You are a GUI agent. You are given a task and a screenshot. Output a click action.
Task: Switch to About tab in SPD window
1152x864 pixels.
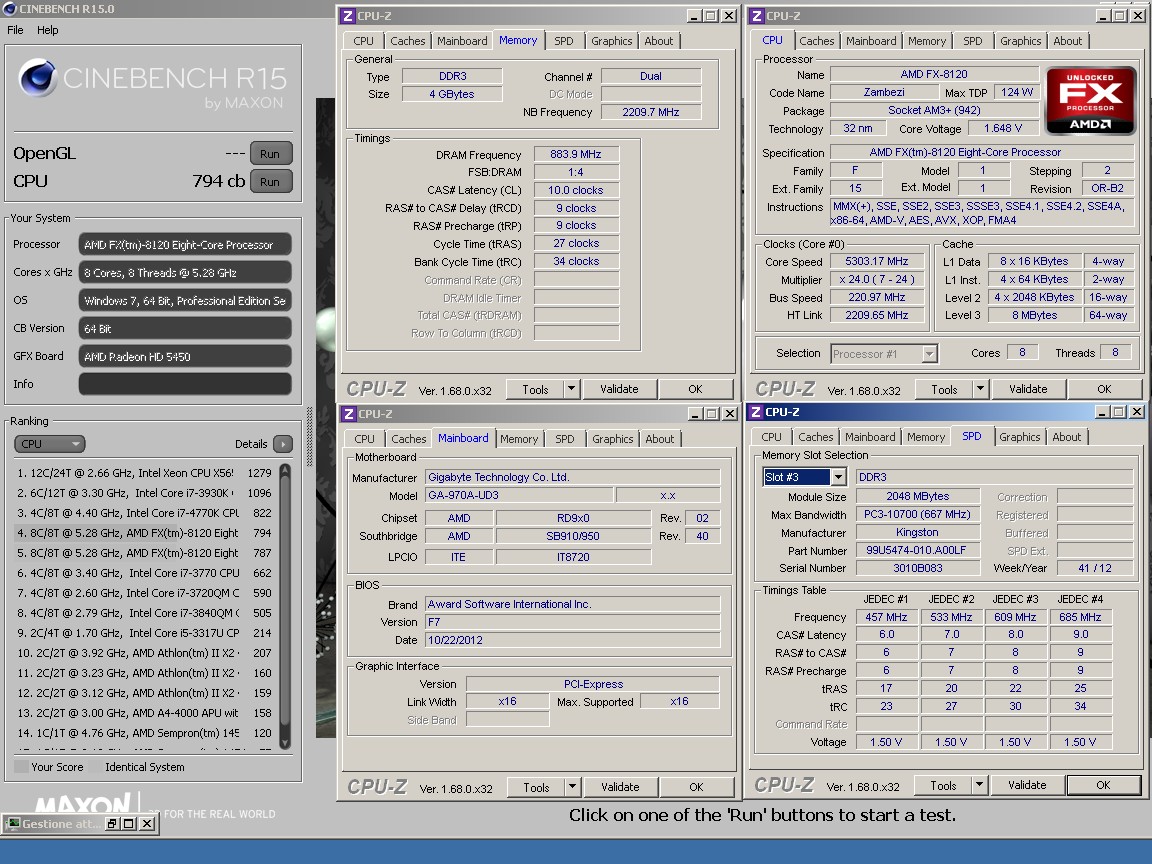click(1066, 436)
